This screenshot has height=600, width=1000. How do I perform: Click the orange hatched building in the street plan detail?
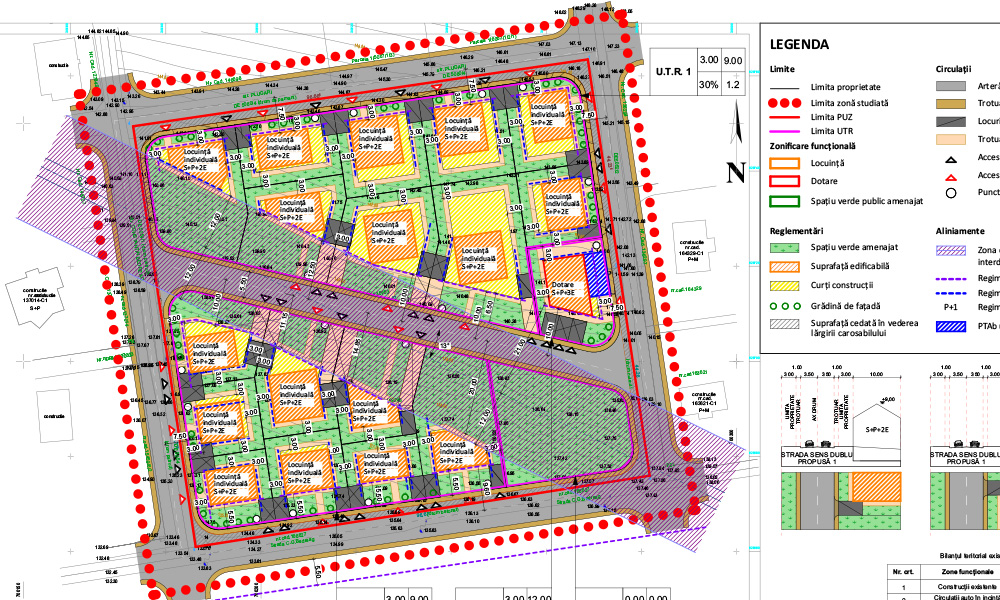point(876,485)
